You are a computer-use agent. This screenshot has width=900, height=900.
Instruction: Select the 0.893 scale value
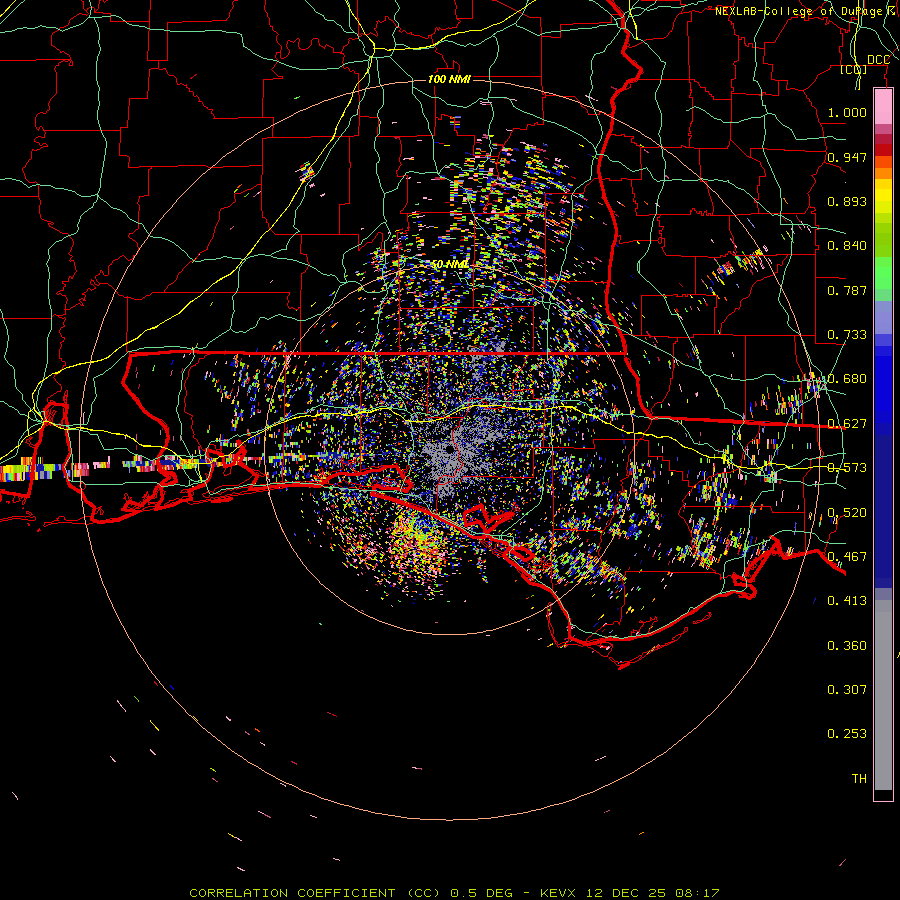[847, 201]
